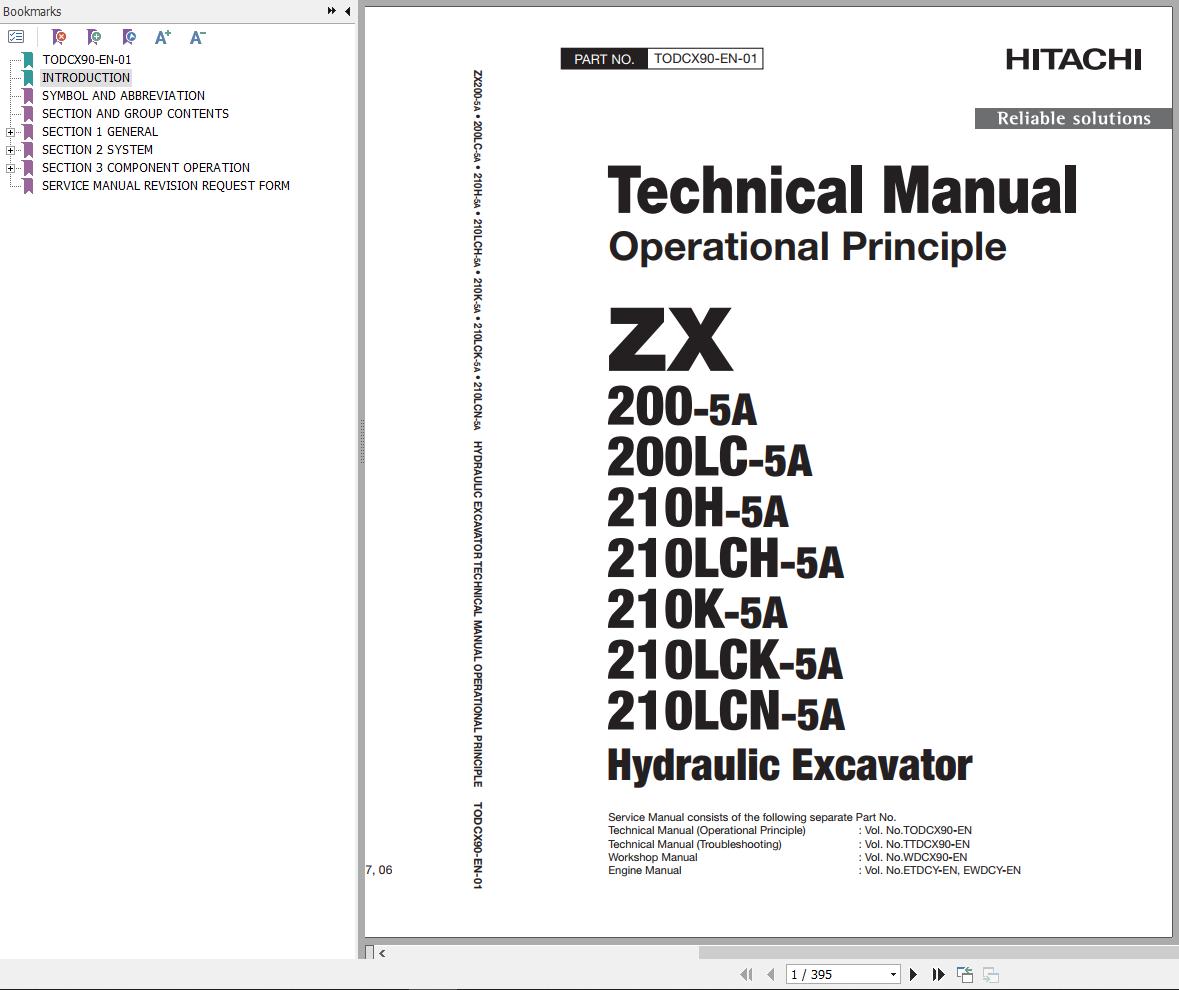Image resolution: width=1179 pixels, height=990 pixels.
Task: Click the next view navigation icon
Action: point(991,974)
